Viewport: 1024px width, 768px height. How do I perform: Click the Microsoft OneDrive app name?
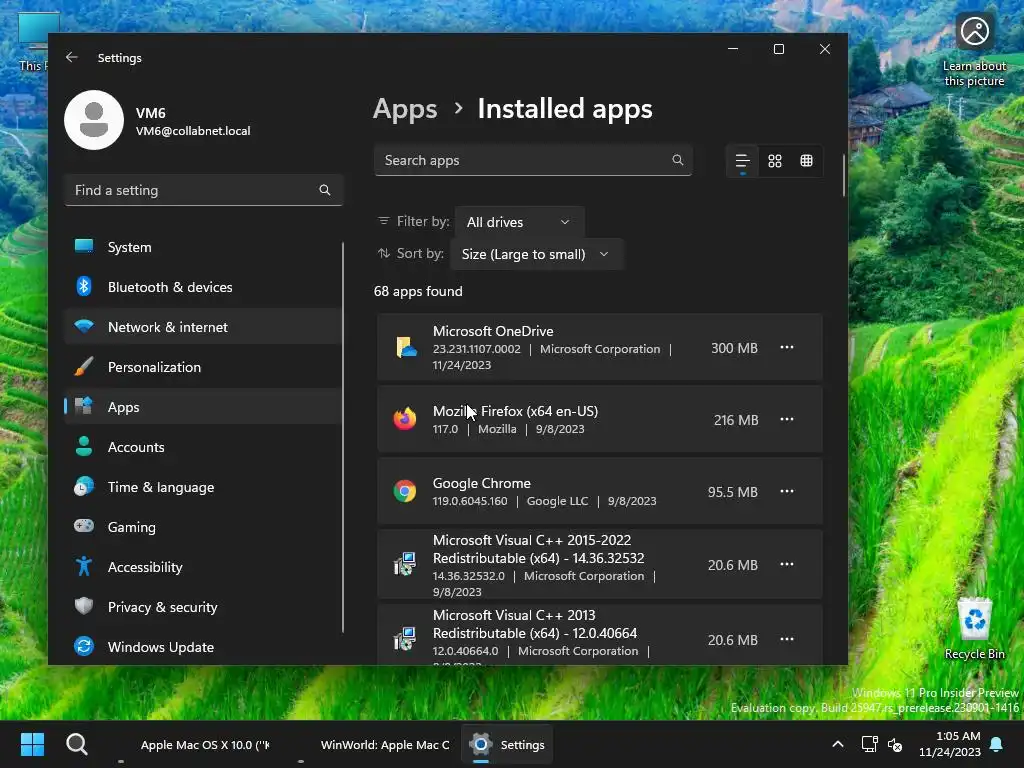point(493,331)
